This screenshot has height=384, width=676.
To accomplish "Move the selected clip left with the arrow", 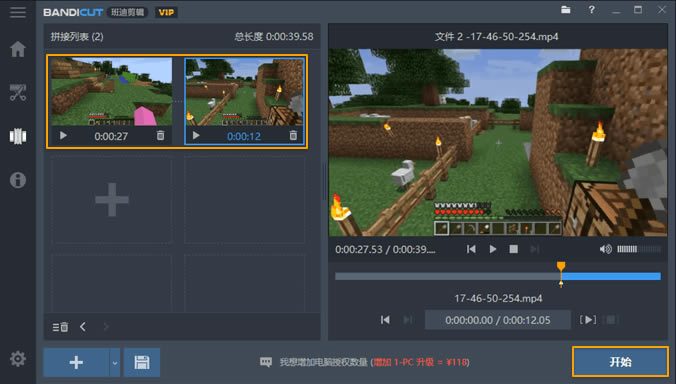I will tap(83, 327).
